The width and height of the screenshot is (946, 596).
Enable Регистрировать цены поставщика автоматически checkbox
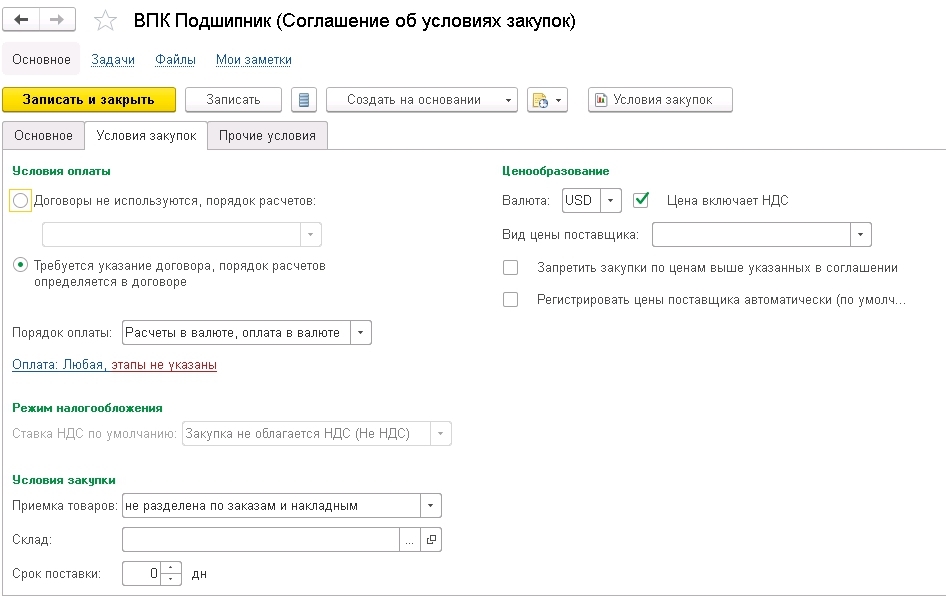click(x=510, y=299)
